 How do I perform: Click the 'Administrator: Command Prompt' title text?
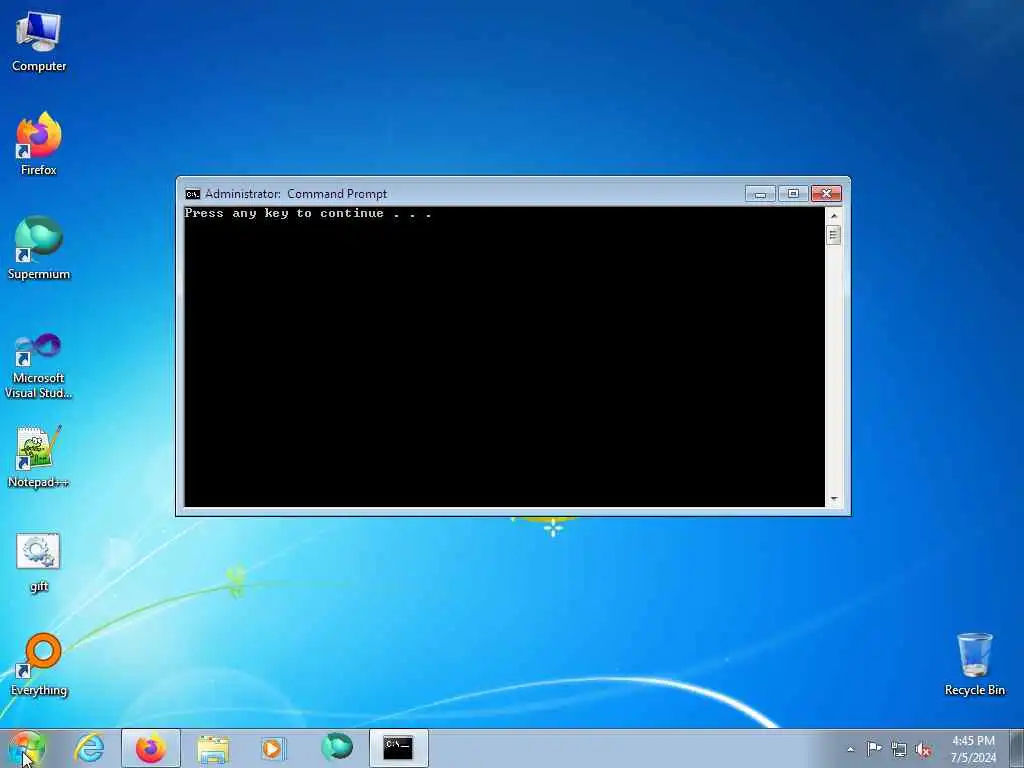(x=296, y=194)
